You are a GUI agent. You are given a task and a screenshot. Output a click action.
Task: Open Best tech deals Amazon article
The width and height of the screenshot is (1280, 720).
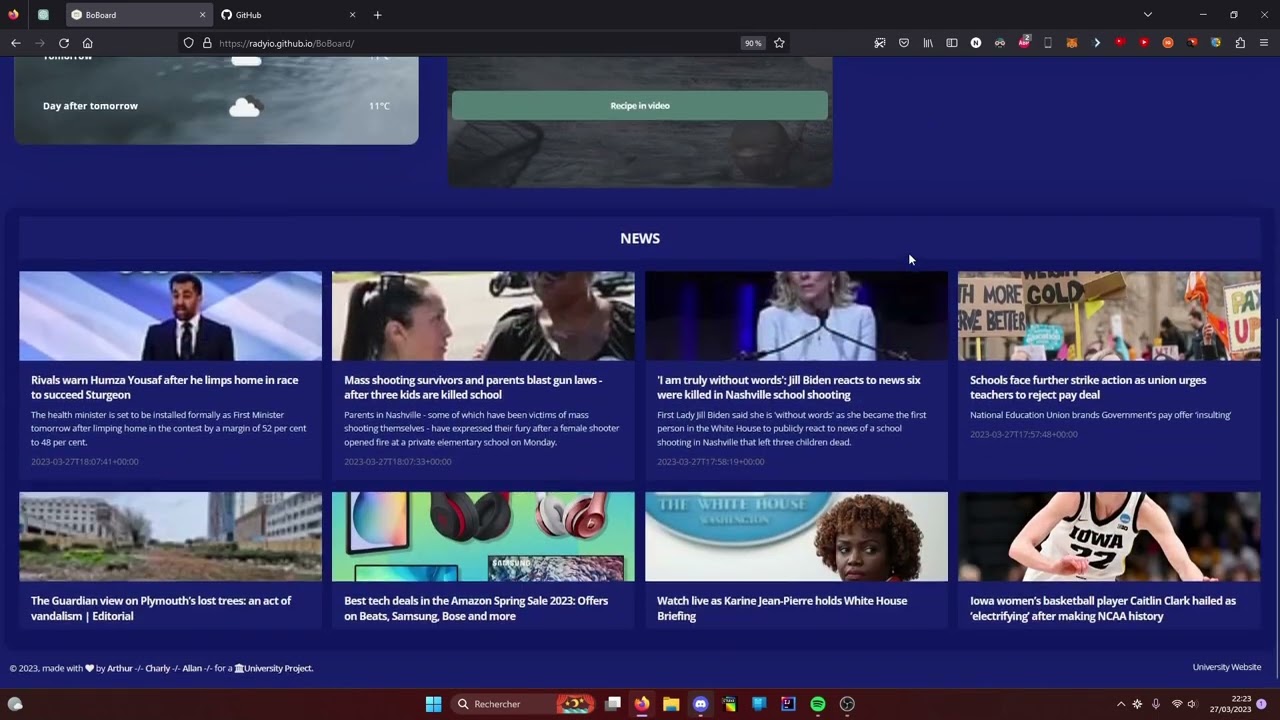click(x=476, y=608)
